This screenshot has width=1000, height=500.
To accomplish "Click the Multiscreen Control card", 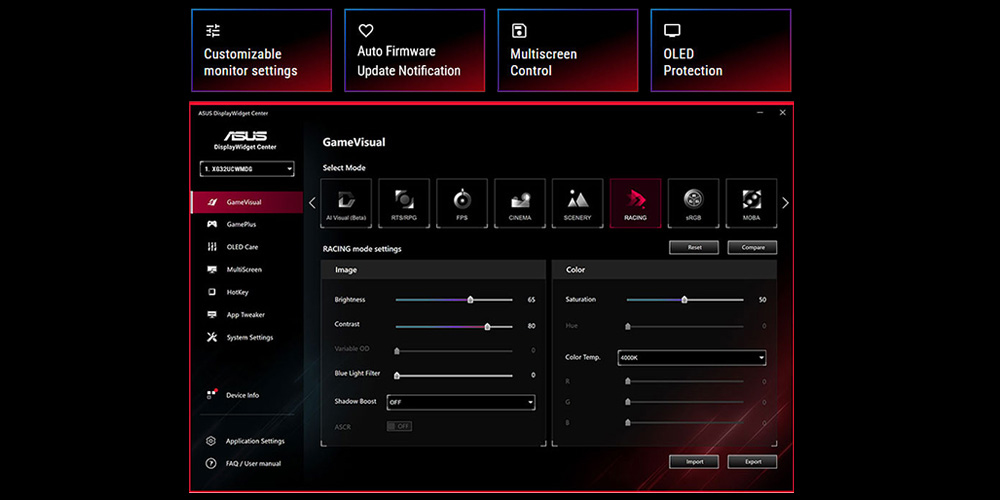I will (568, 50).
